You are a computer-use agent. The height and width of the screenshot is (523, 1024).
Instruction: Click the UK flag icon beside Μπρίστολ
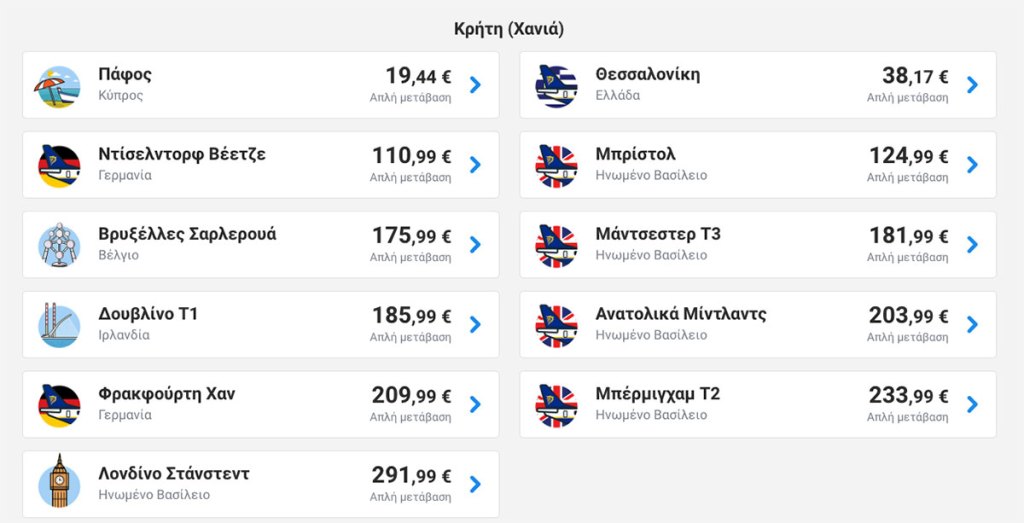click(x=556, y=166)
